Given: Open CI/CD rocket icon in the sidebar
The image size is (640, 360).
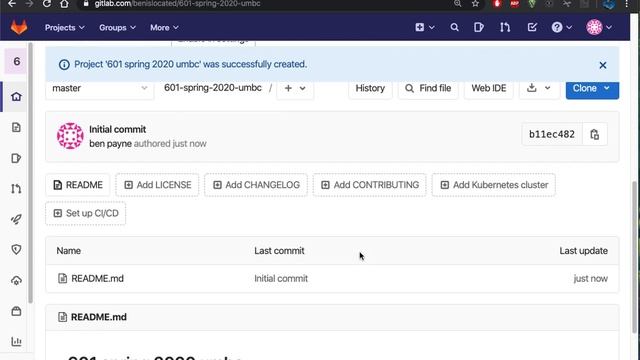Looking at the screenshot, I should [x=16, y=219].
